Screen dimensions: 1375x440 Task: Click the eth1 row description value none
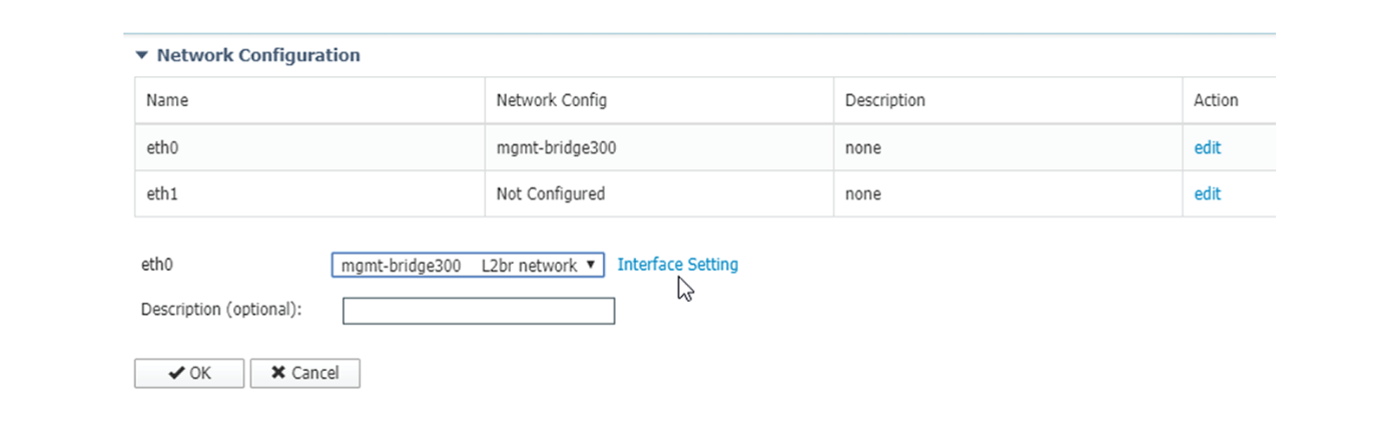(x=863, y=194)
